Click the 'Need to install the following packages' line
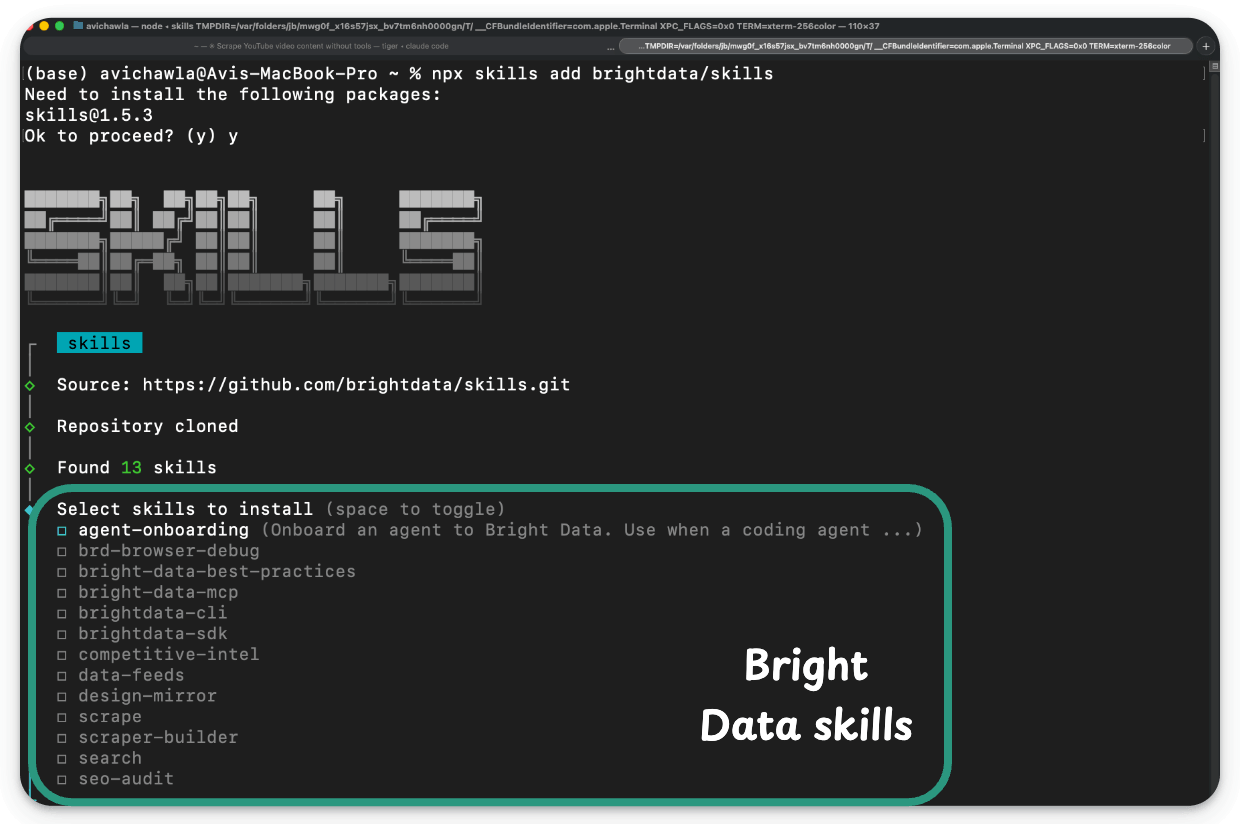The width and height of the screenshot is (1240, 824). (x=233, y=94)
